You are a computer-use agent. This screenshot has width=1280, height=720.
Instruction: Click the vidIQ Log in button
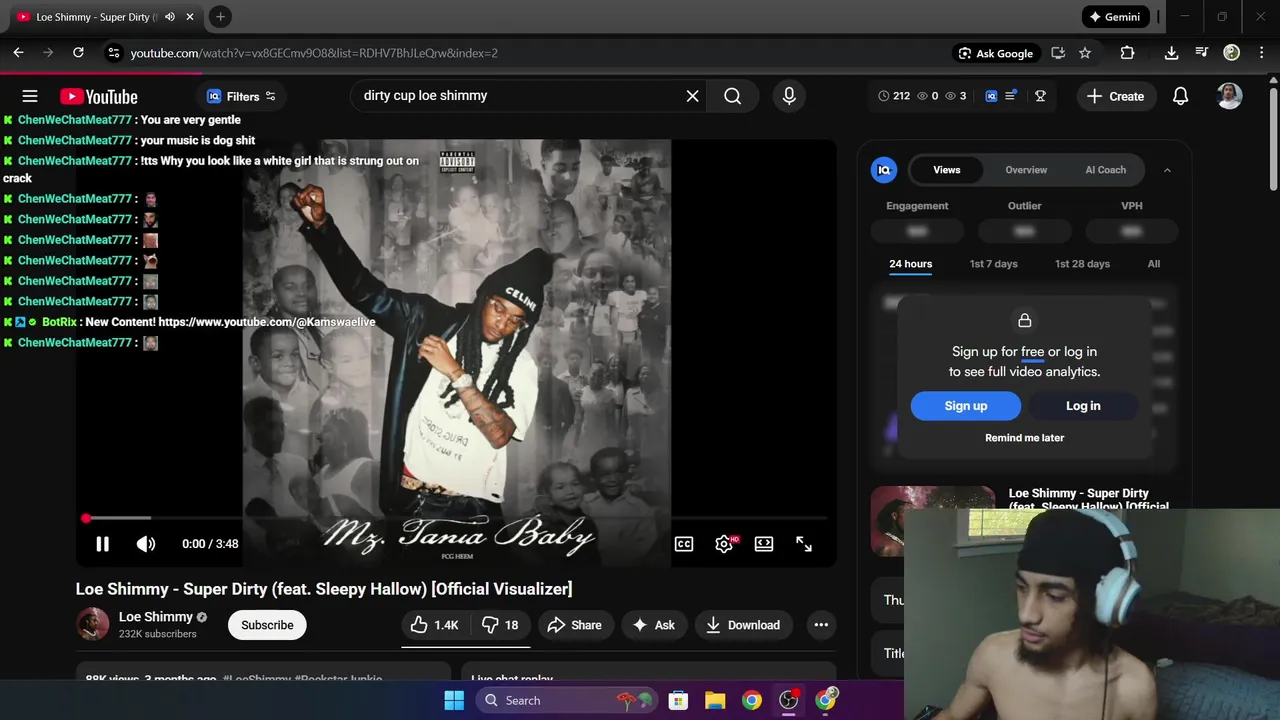pos(1083,406)
